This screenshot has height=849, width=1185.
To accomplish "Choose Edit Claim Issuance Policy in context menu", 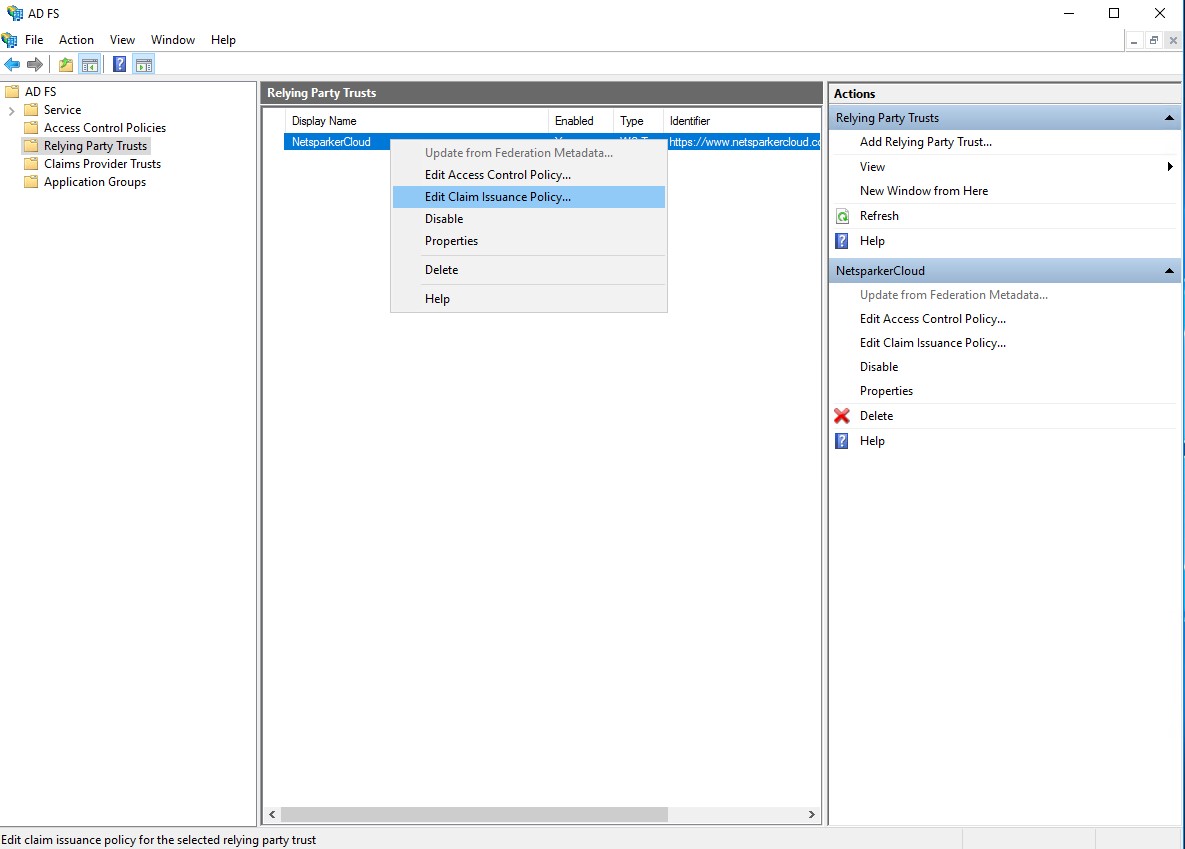I will [x=498, y=197].
